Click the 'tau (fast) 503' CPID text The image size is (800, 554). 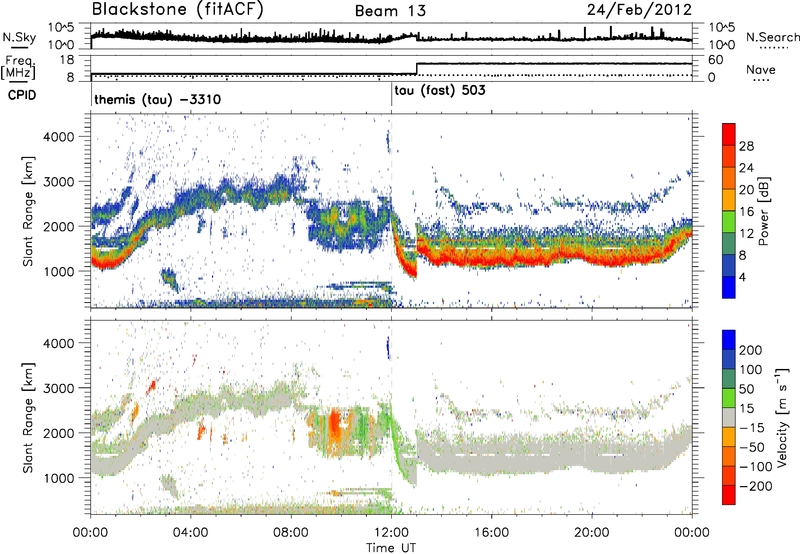[440, 91]
